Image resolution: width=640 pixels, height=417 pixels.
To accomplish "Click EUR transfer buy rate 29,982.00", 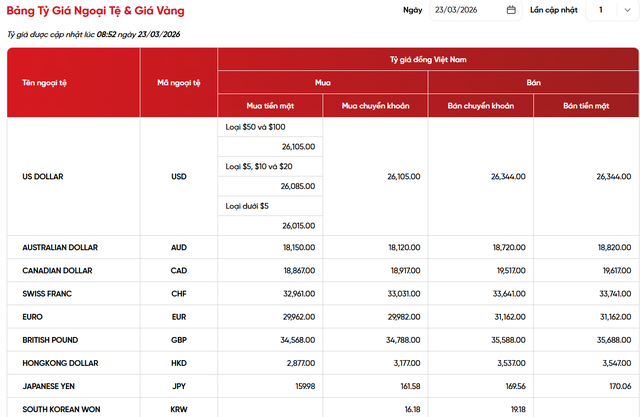I will [404, 317].
